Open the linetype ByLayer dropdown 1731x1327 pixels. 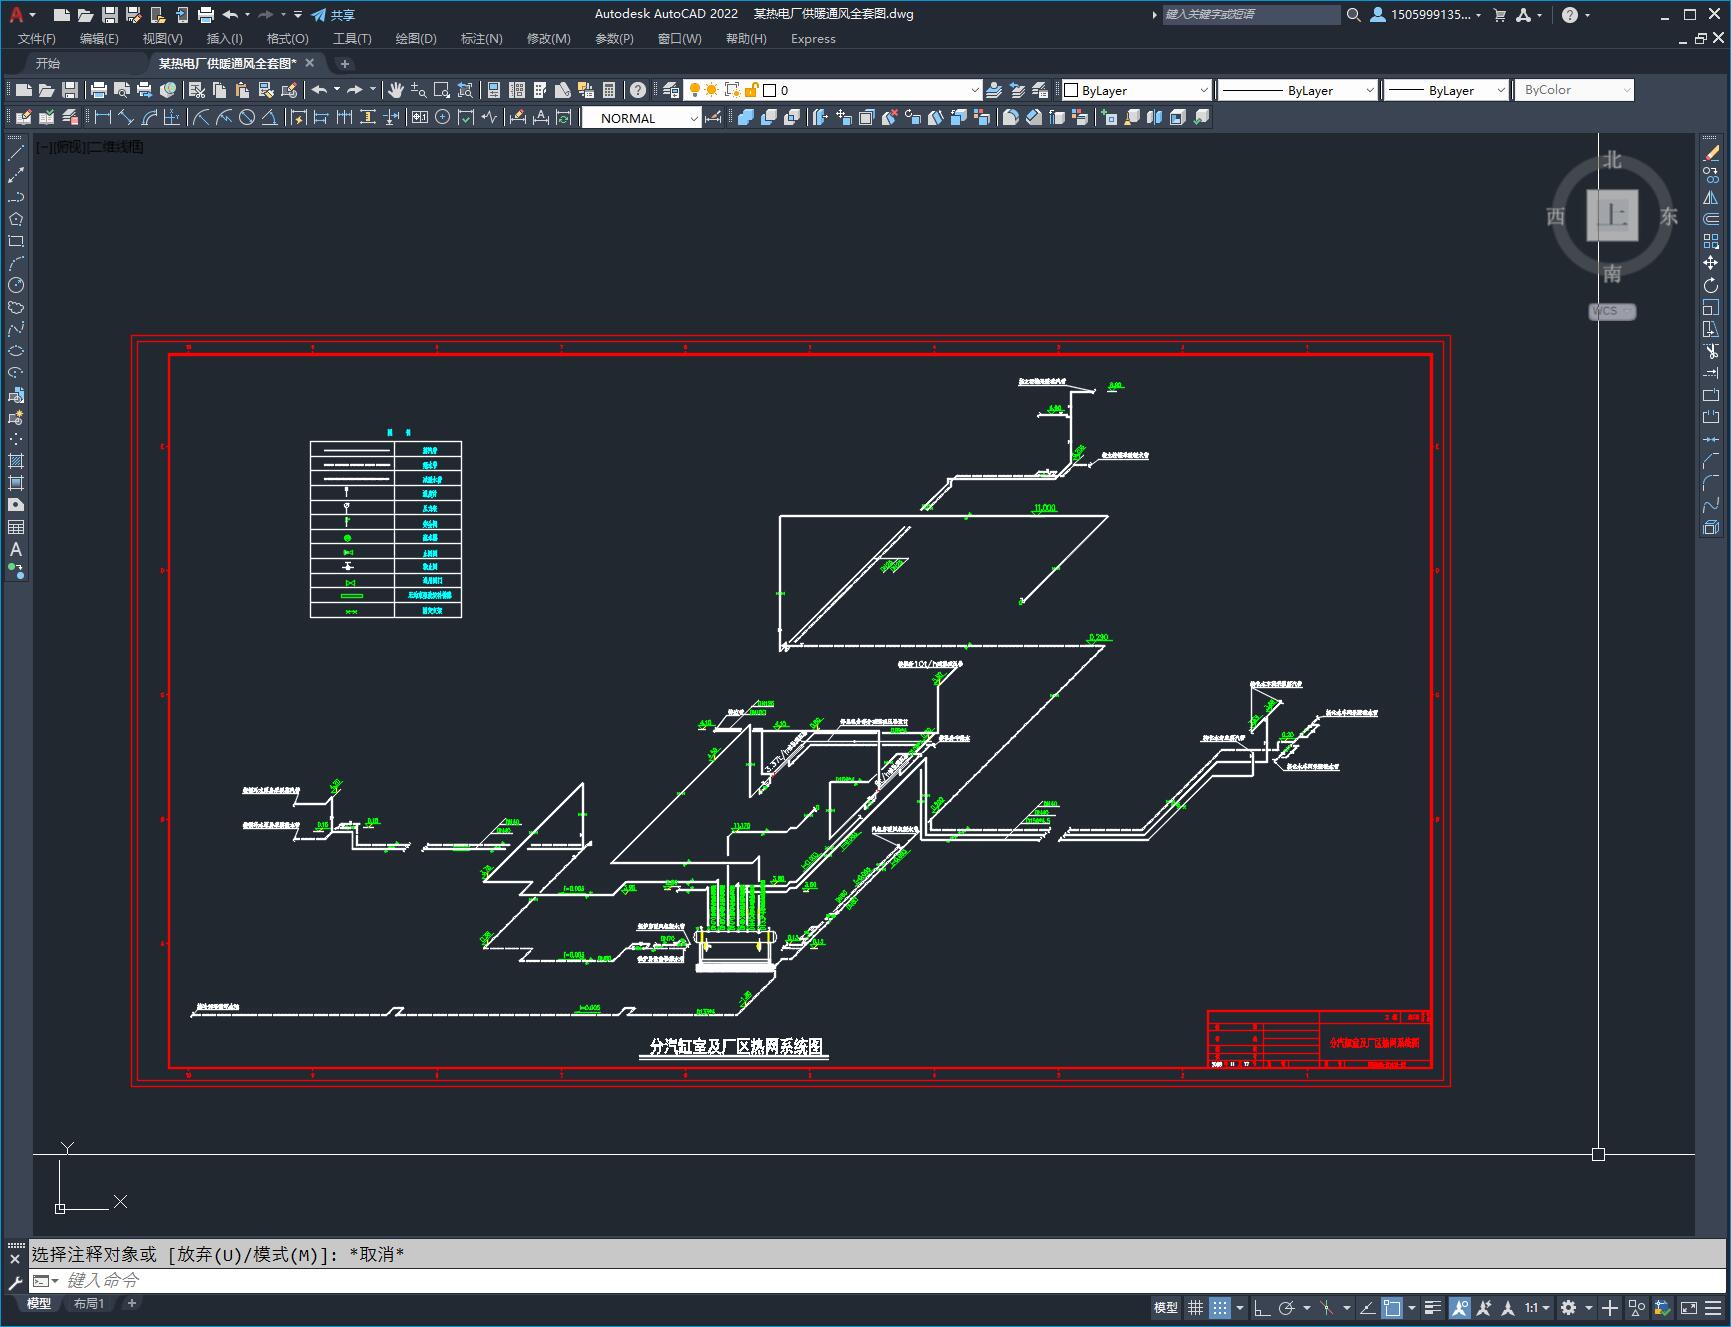(x=1298, y=90)
